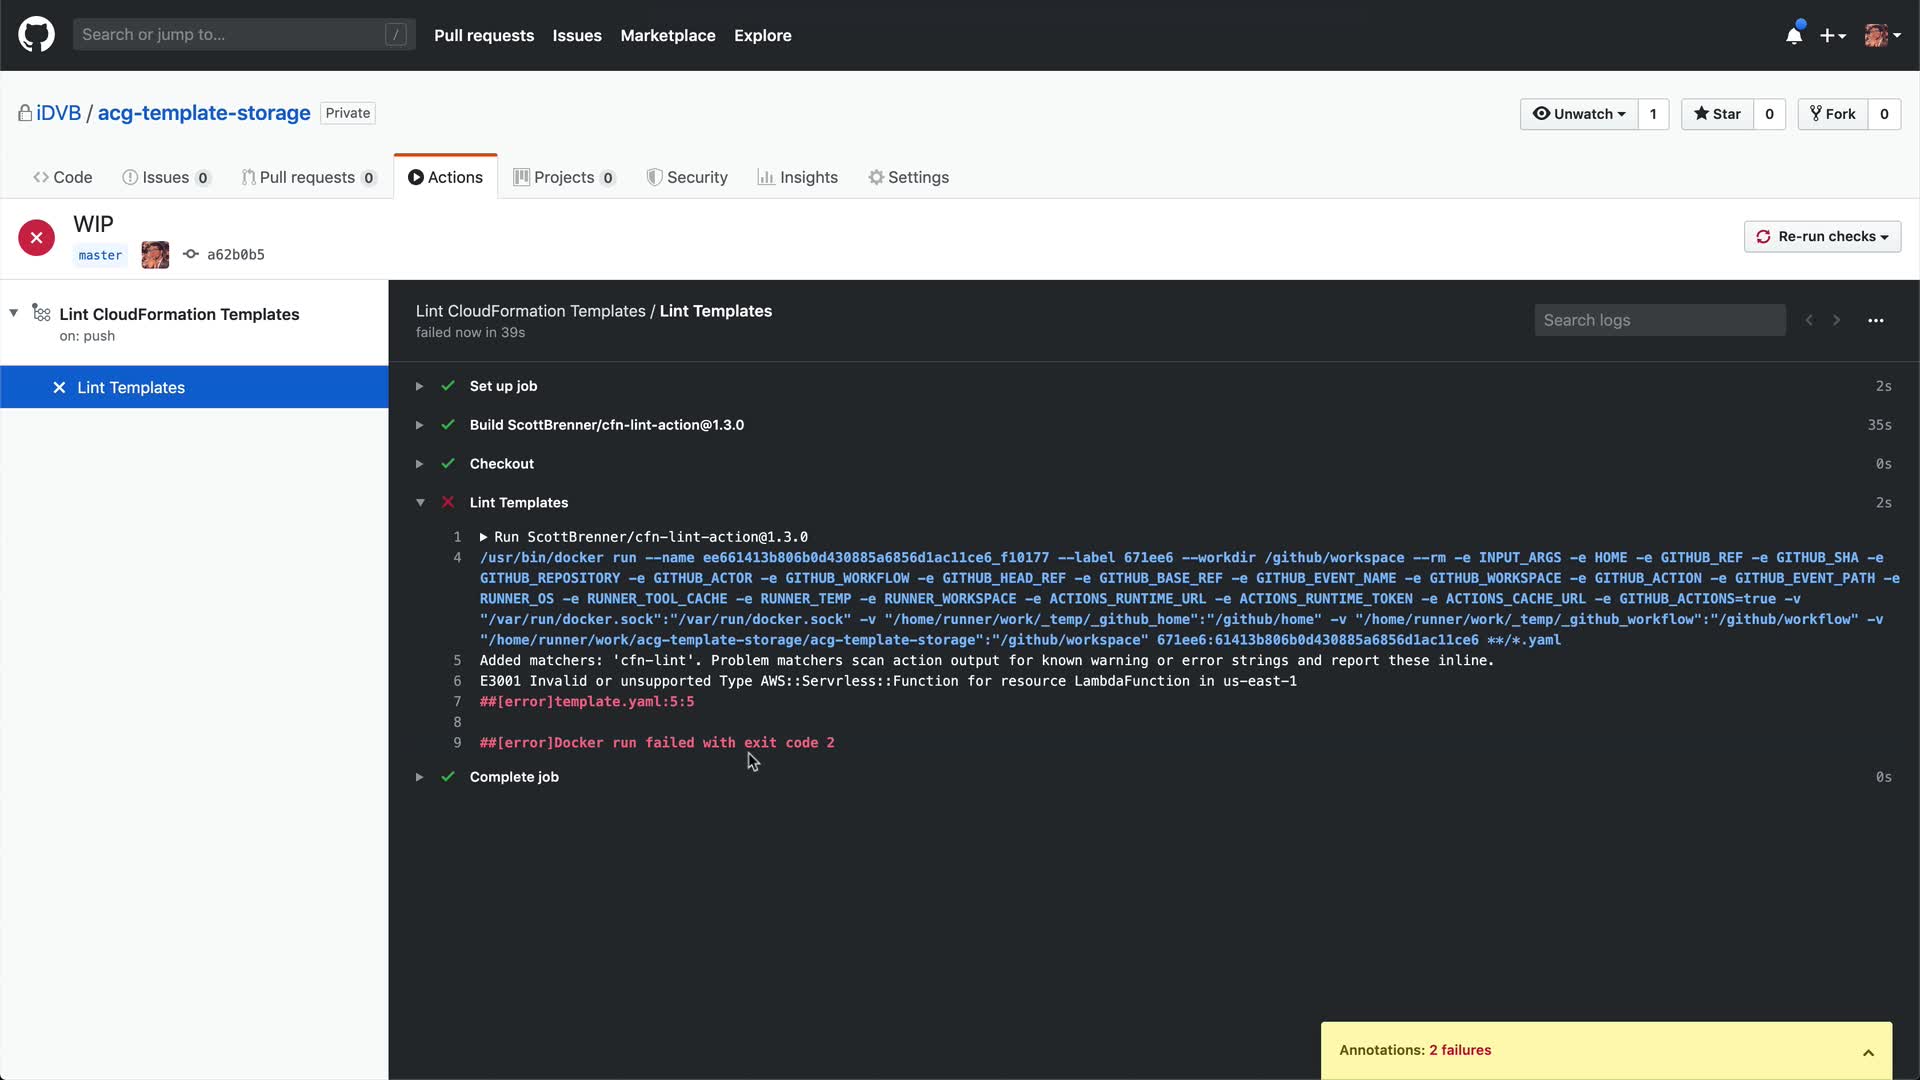Viewport: 1920px width, 1080px height.
Task: Collapse the Lint Templates step
Action: pyautogui.click(x=420, y=503)
